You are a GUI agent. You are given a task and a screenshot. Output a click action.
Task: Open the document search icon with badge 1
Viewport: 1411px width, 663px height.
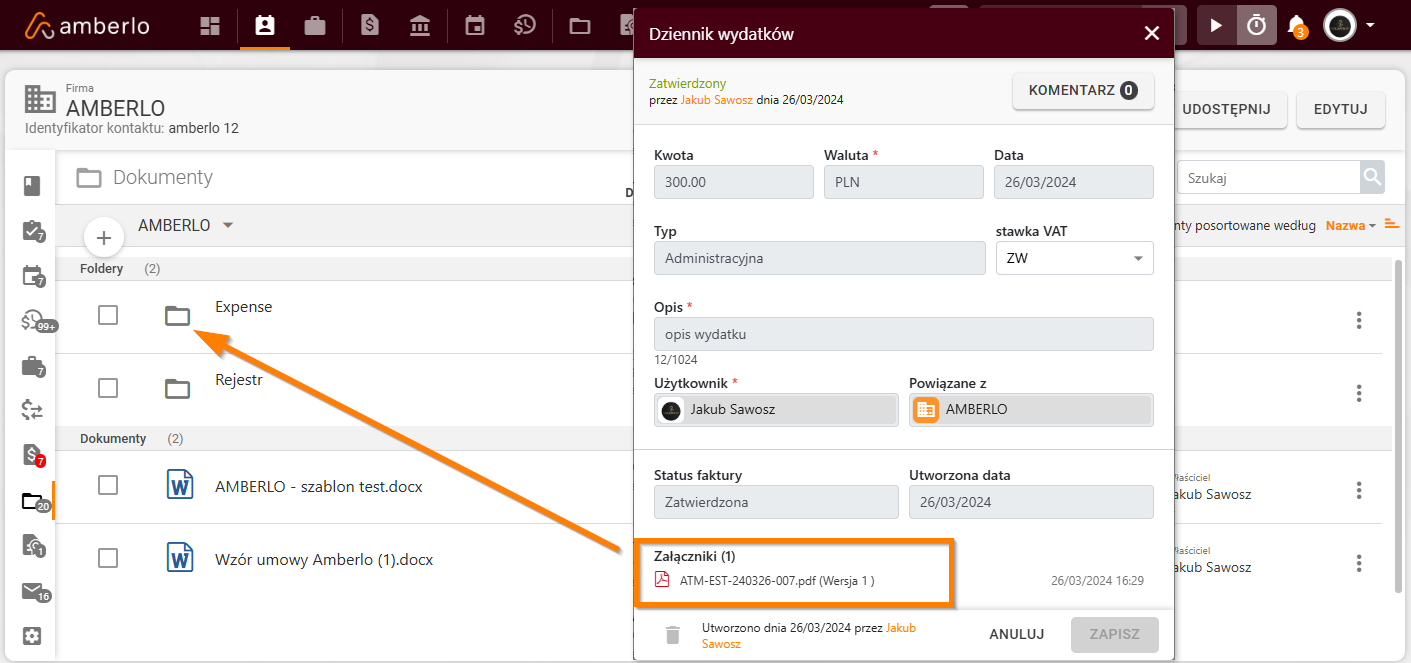click(33, 546)
